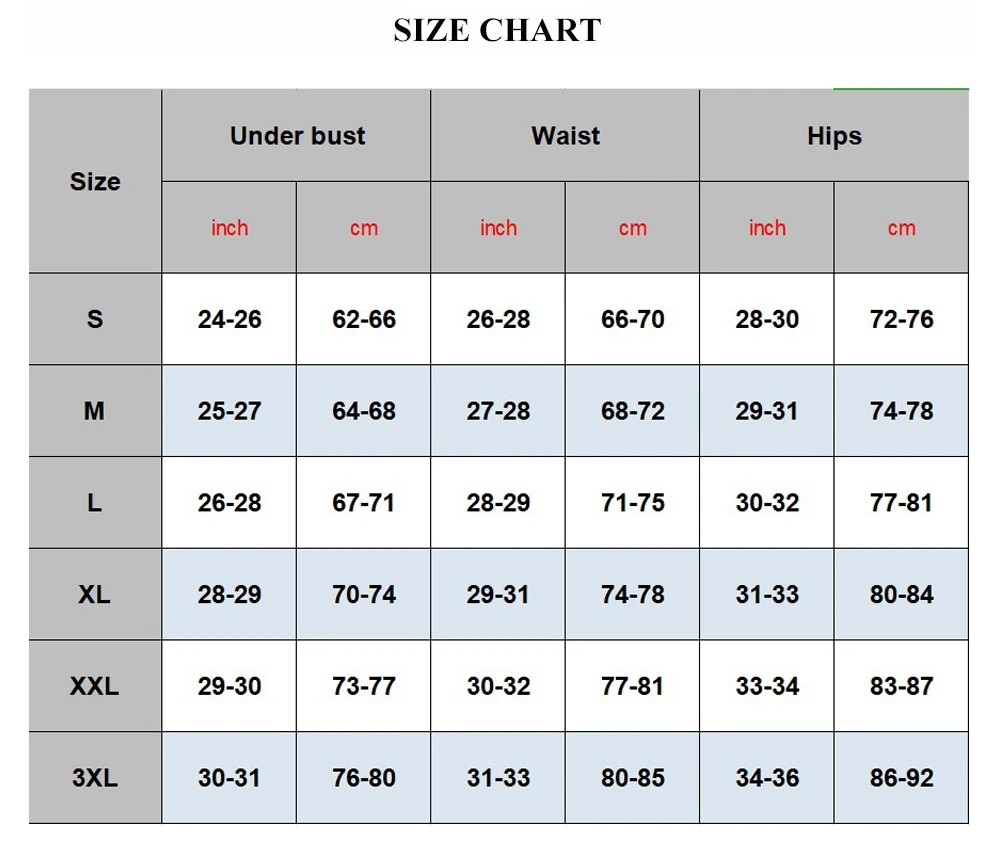Screen dimensions: 998x852
Task: Click the Size header cell
Action: click(x=95, y=181)
